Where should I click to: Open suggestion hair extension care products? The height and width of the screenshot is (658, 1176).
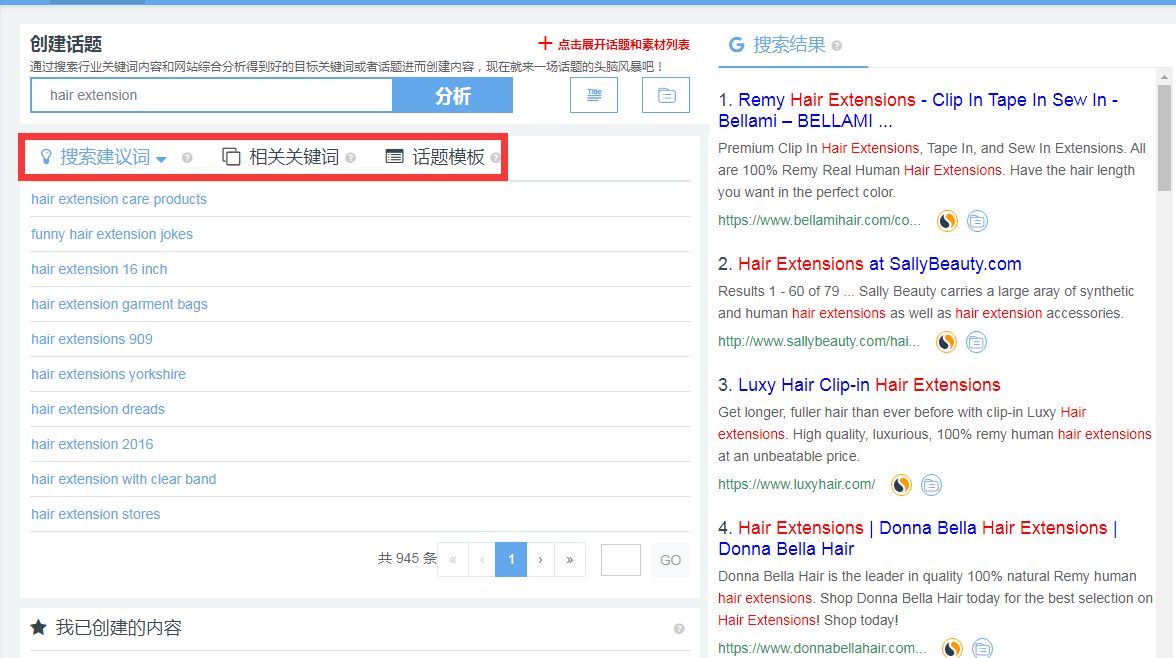(118, 199)
